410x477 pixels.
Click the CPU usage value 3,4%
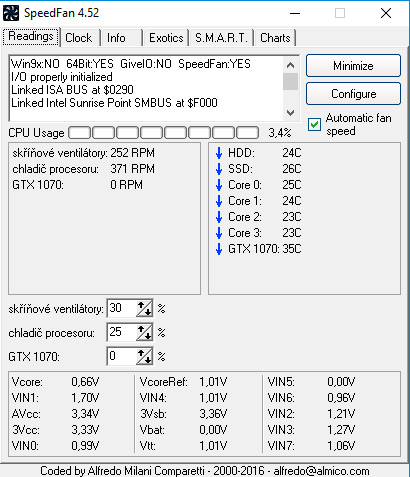pyautogui.click(x=280, y=133)
